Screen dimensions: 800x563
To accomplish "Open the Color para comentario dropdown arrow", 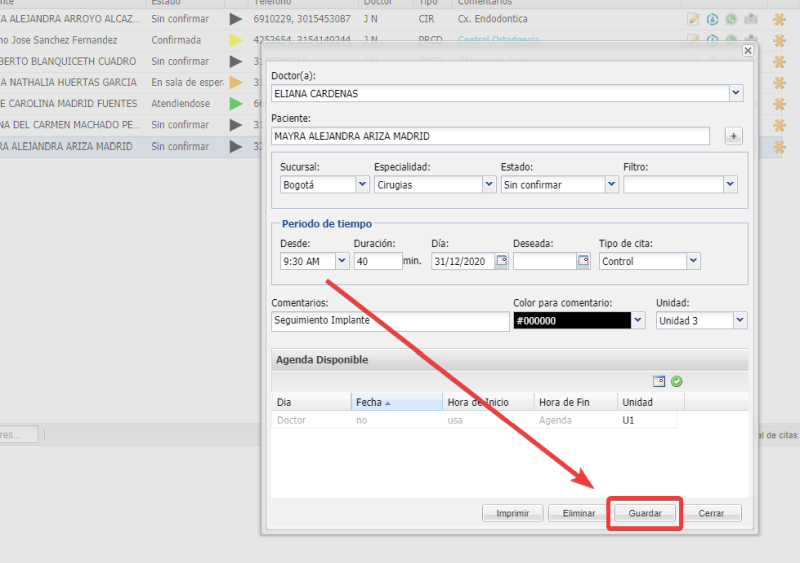I will point(638,320).
